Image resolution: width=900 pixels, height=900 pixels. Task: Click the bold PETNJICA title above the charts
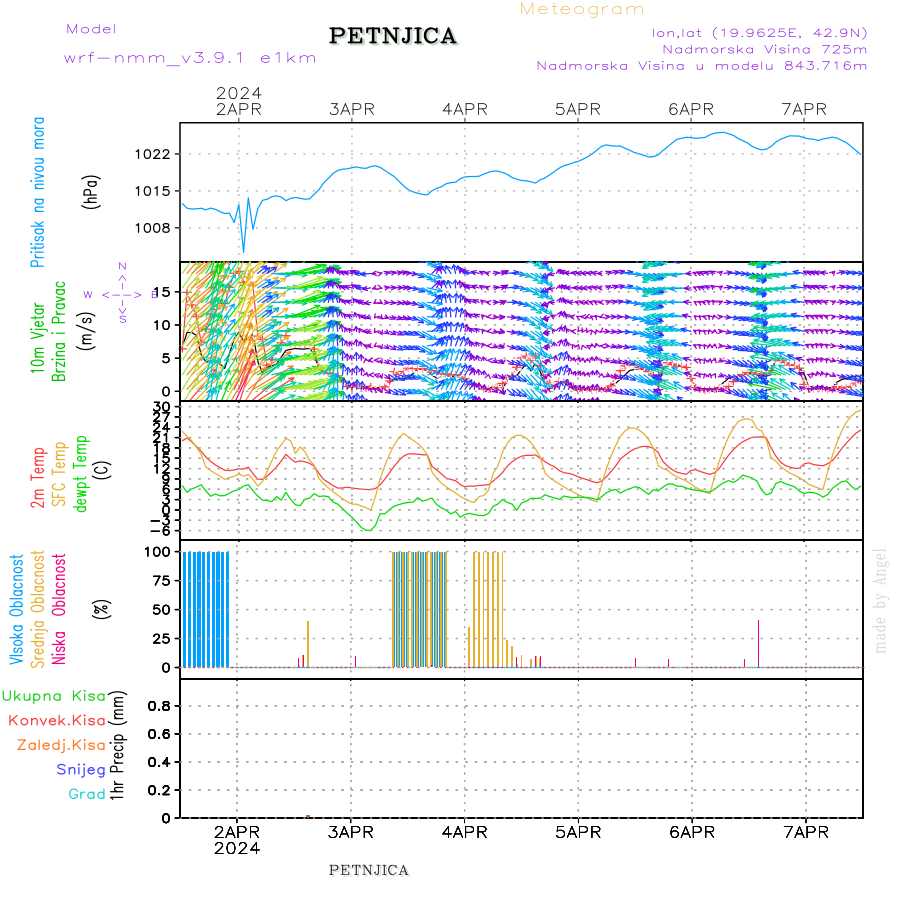(x=393, y=36)
